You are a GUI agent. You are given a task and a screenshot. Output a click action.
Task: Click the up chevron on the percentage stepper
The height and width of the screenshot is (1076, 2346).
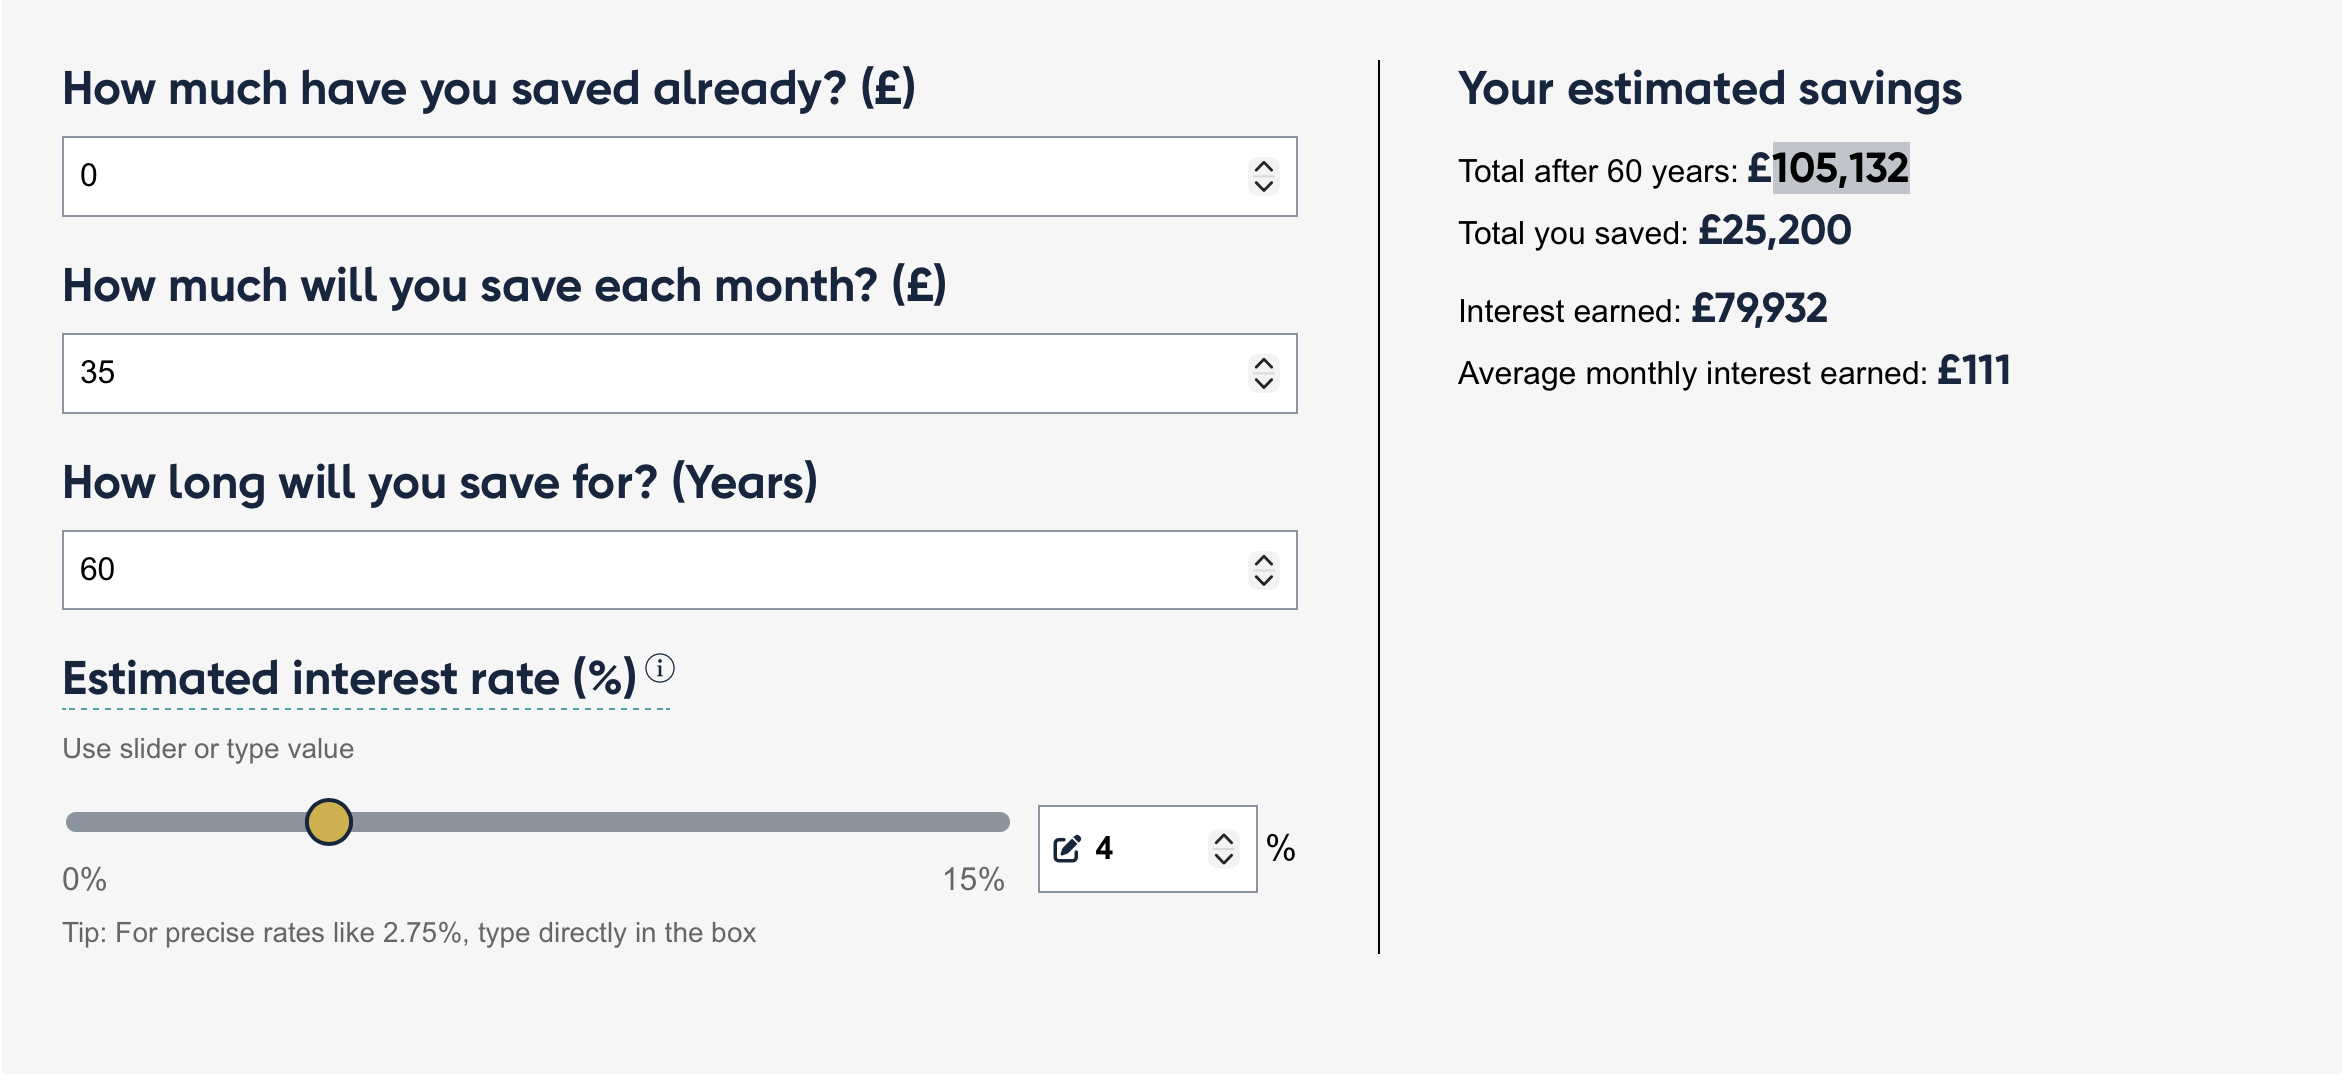(x=1222, y=838)
